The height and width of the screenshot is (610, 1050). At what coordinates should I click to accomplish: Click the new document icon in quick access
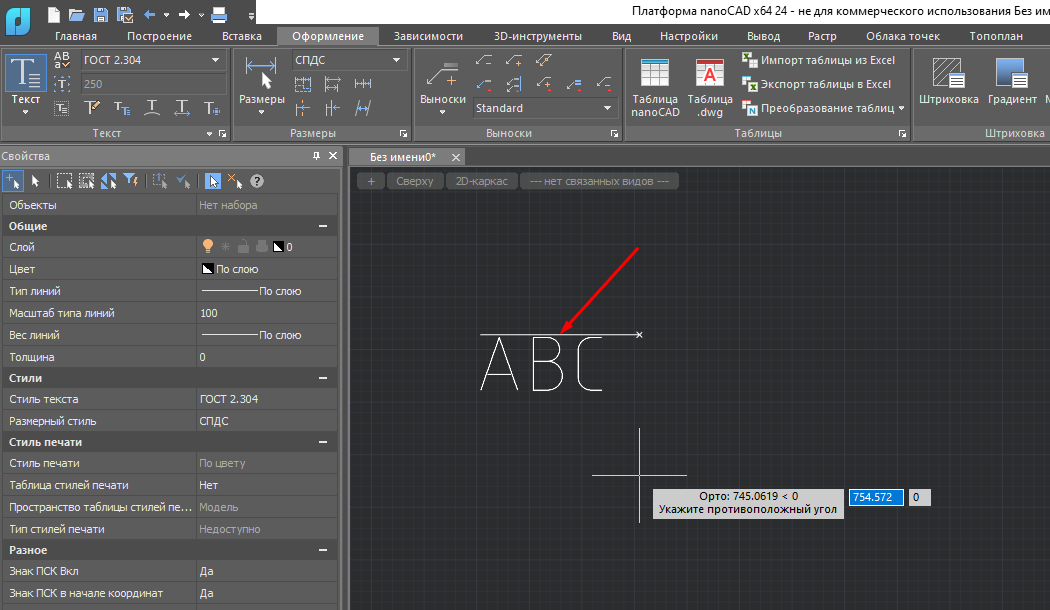54,14
